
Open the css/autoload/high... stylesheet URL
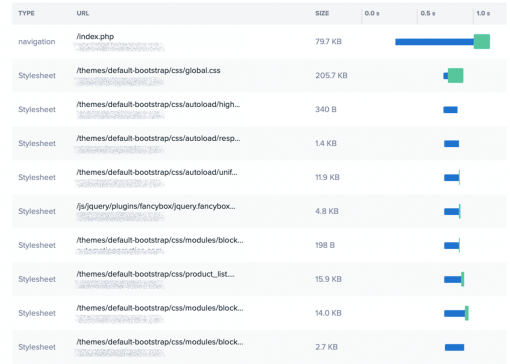coord(158,104)
